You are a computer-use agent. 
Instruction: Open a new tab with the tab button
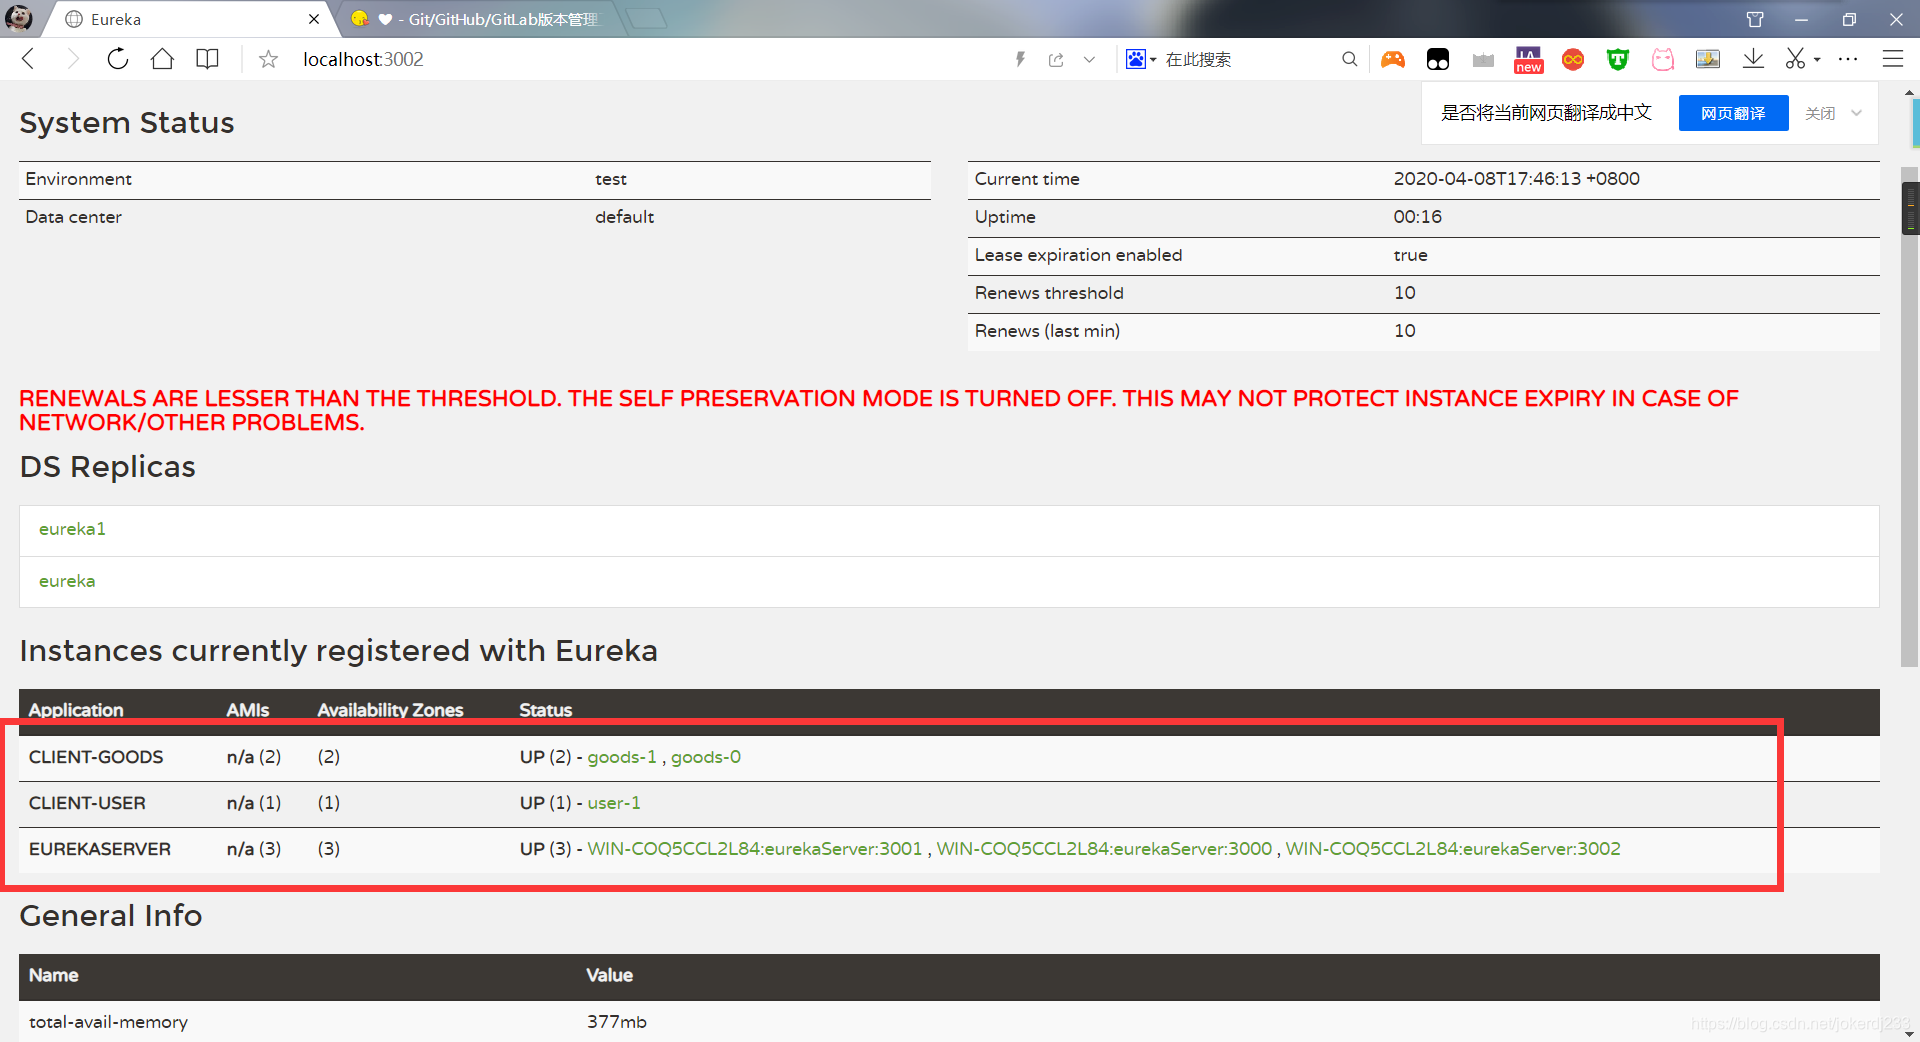coord(646,18)
